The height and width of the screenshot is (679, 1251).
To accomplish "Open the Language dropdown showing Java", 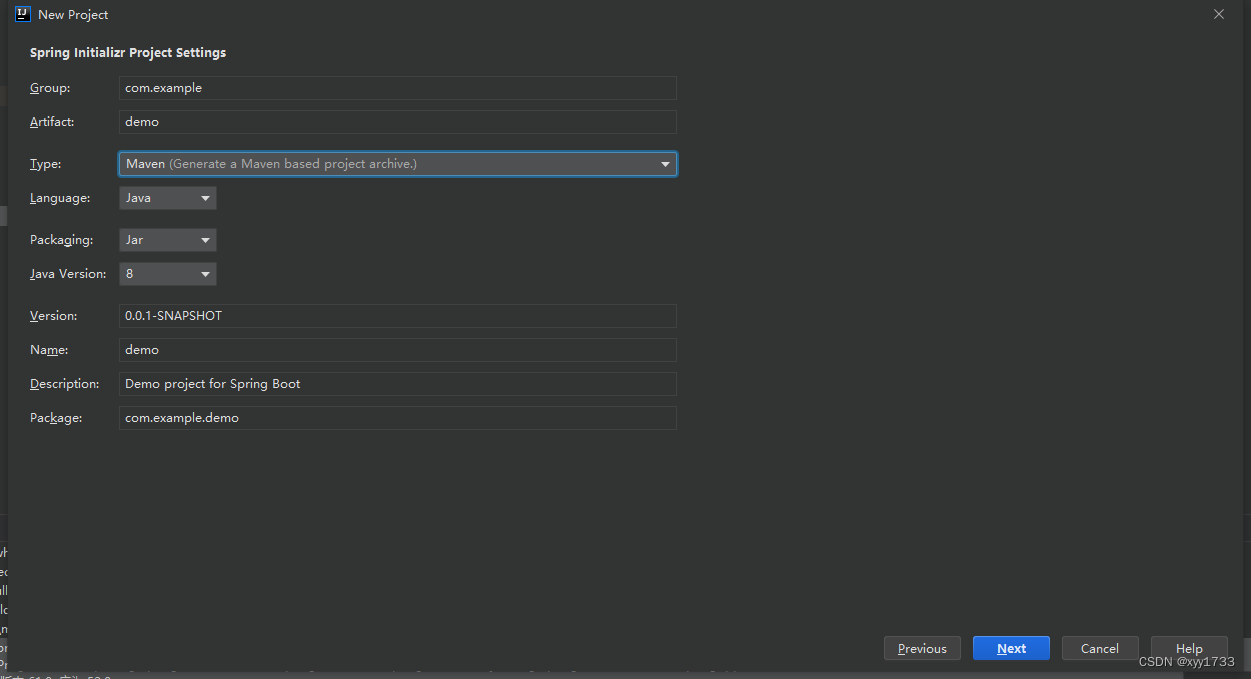I will [168, 198].
